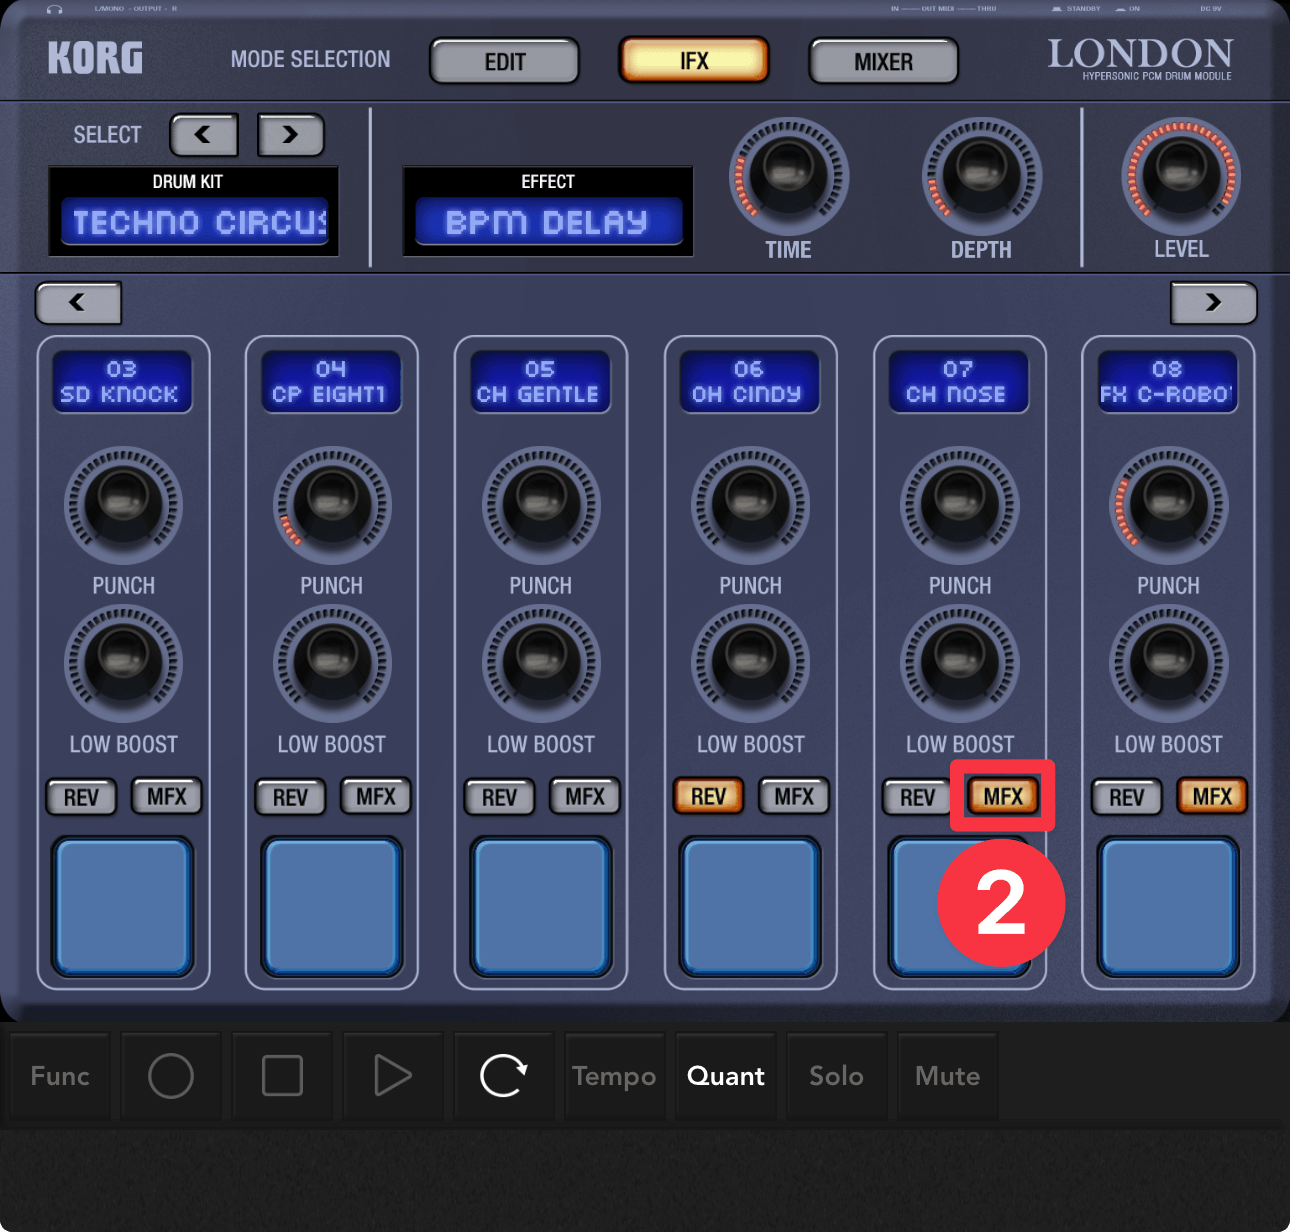Viewport: 1290px width, 1232px height.
Task: Click the master LEVEL knob
Action: tap(1181, 176)
